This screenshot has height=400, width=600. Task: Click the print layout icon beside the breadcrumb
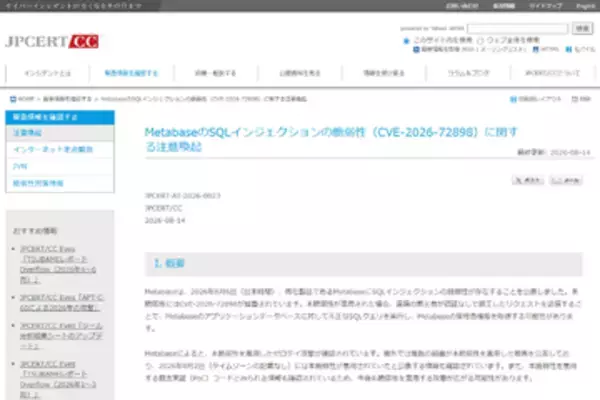pos(513,99)
